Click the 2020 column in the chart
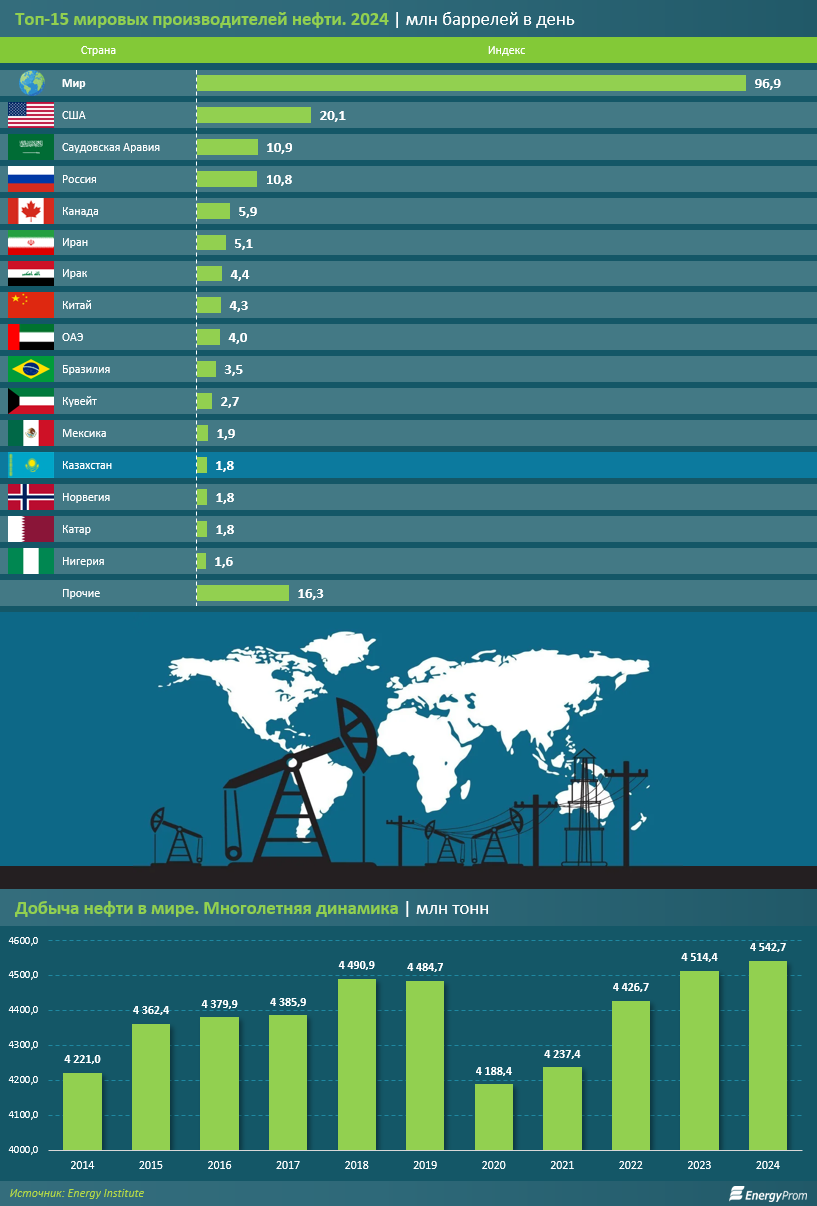This screenshot has height=1206, width=817. [494, 1117]
